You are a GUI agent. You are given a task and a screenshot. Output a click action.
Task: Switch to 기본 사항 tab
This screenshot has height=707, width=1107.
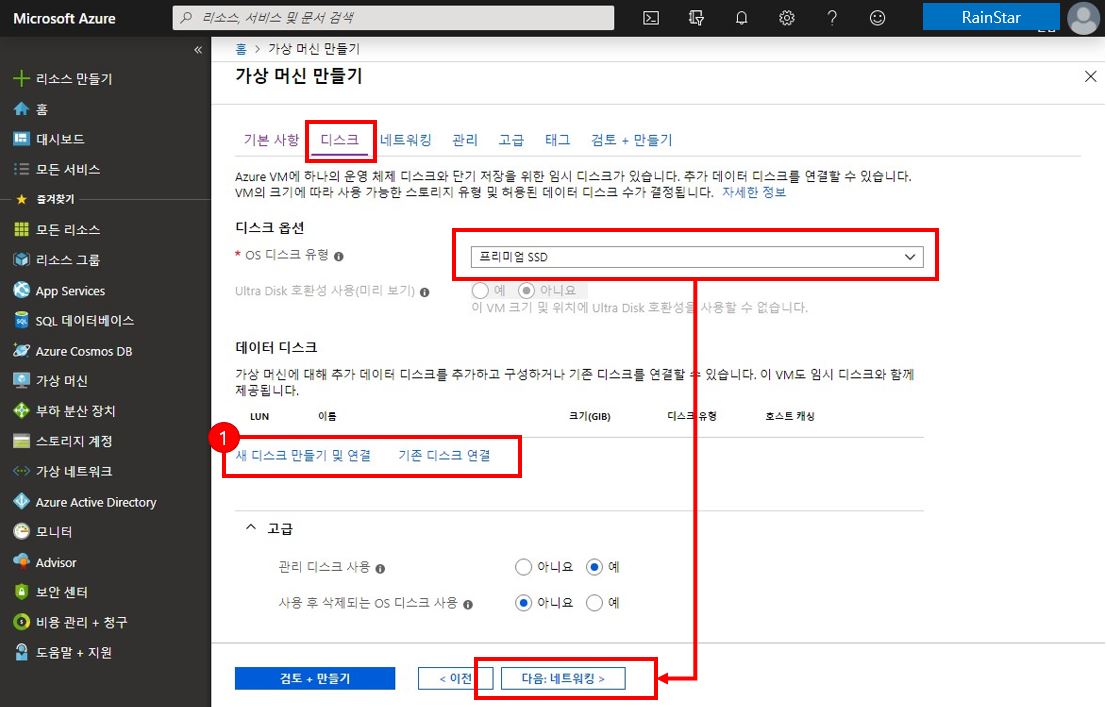tap(271, 140)
